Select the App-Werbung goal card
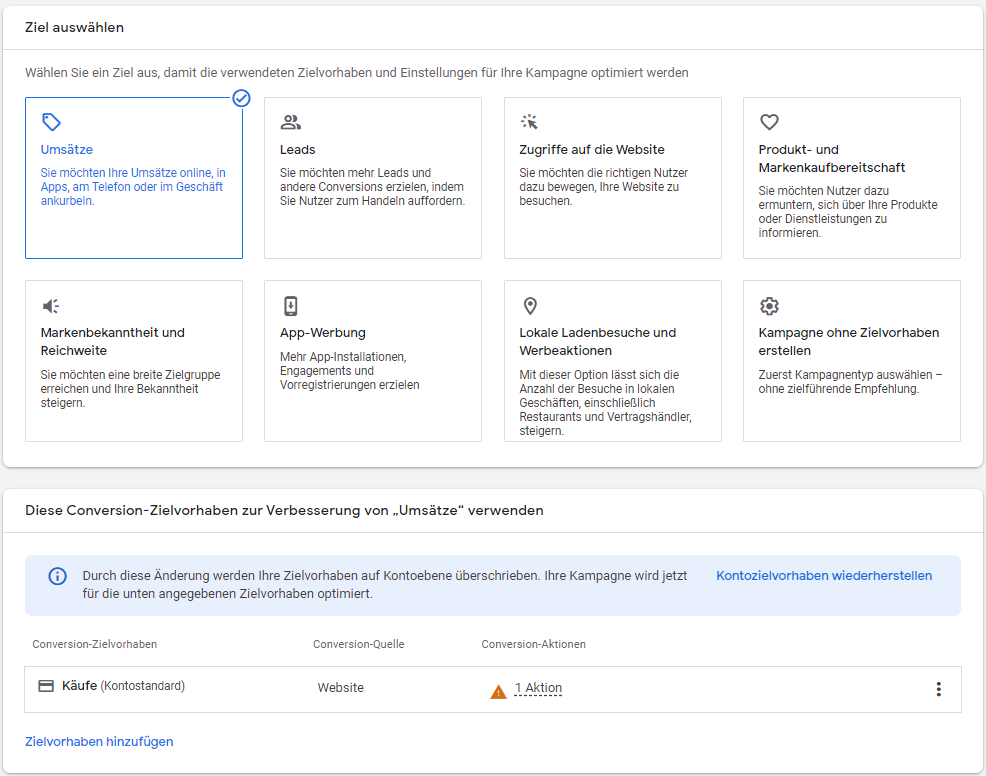The height and width of the screenshot is (776, 986). pyautogui.click(x=372, y=361)
